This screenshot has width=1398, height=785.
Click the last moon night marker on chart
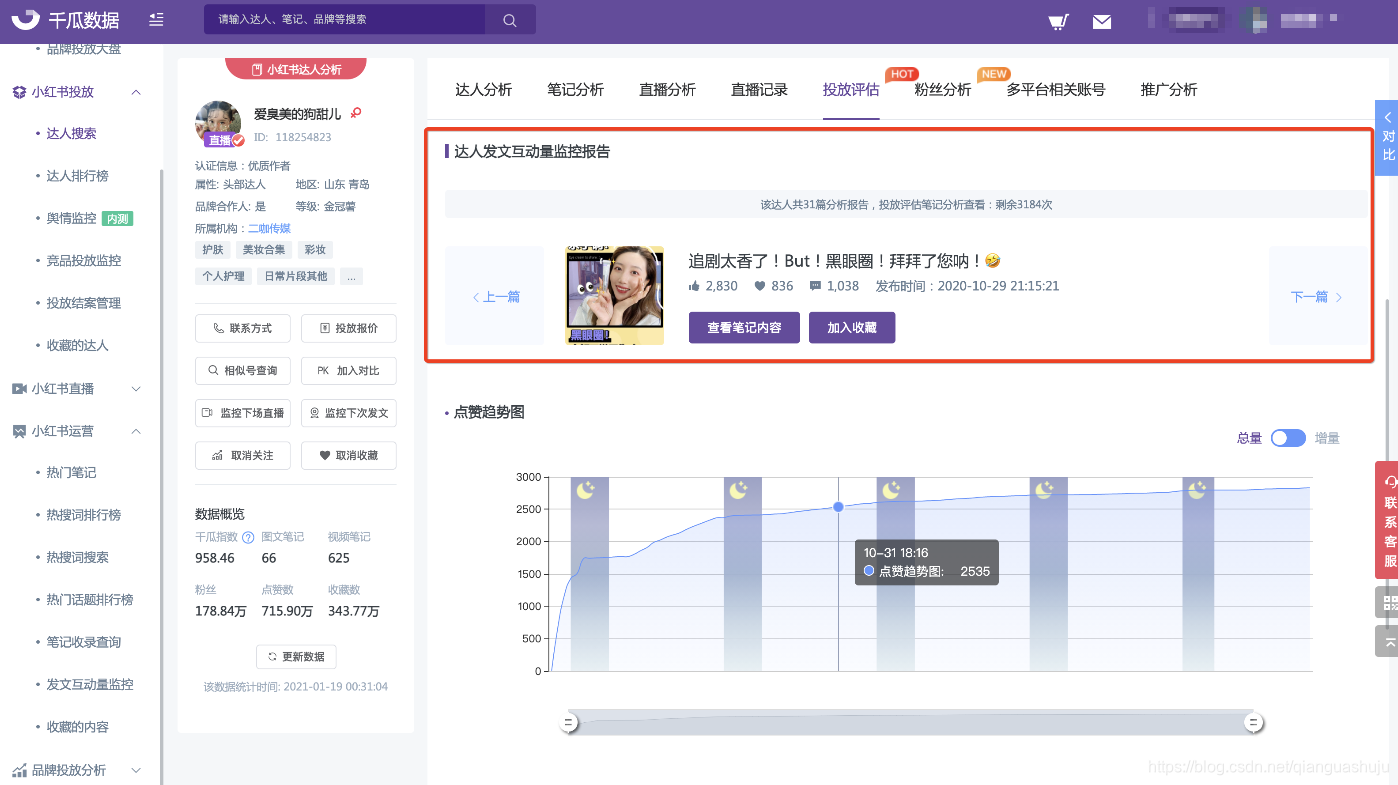(x=1197, y=489)
